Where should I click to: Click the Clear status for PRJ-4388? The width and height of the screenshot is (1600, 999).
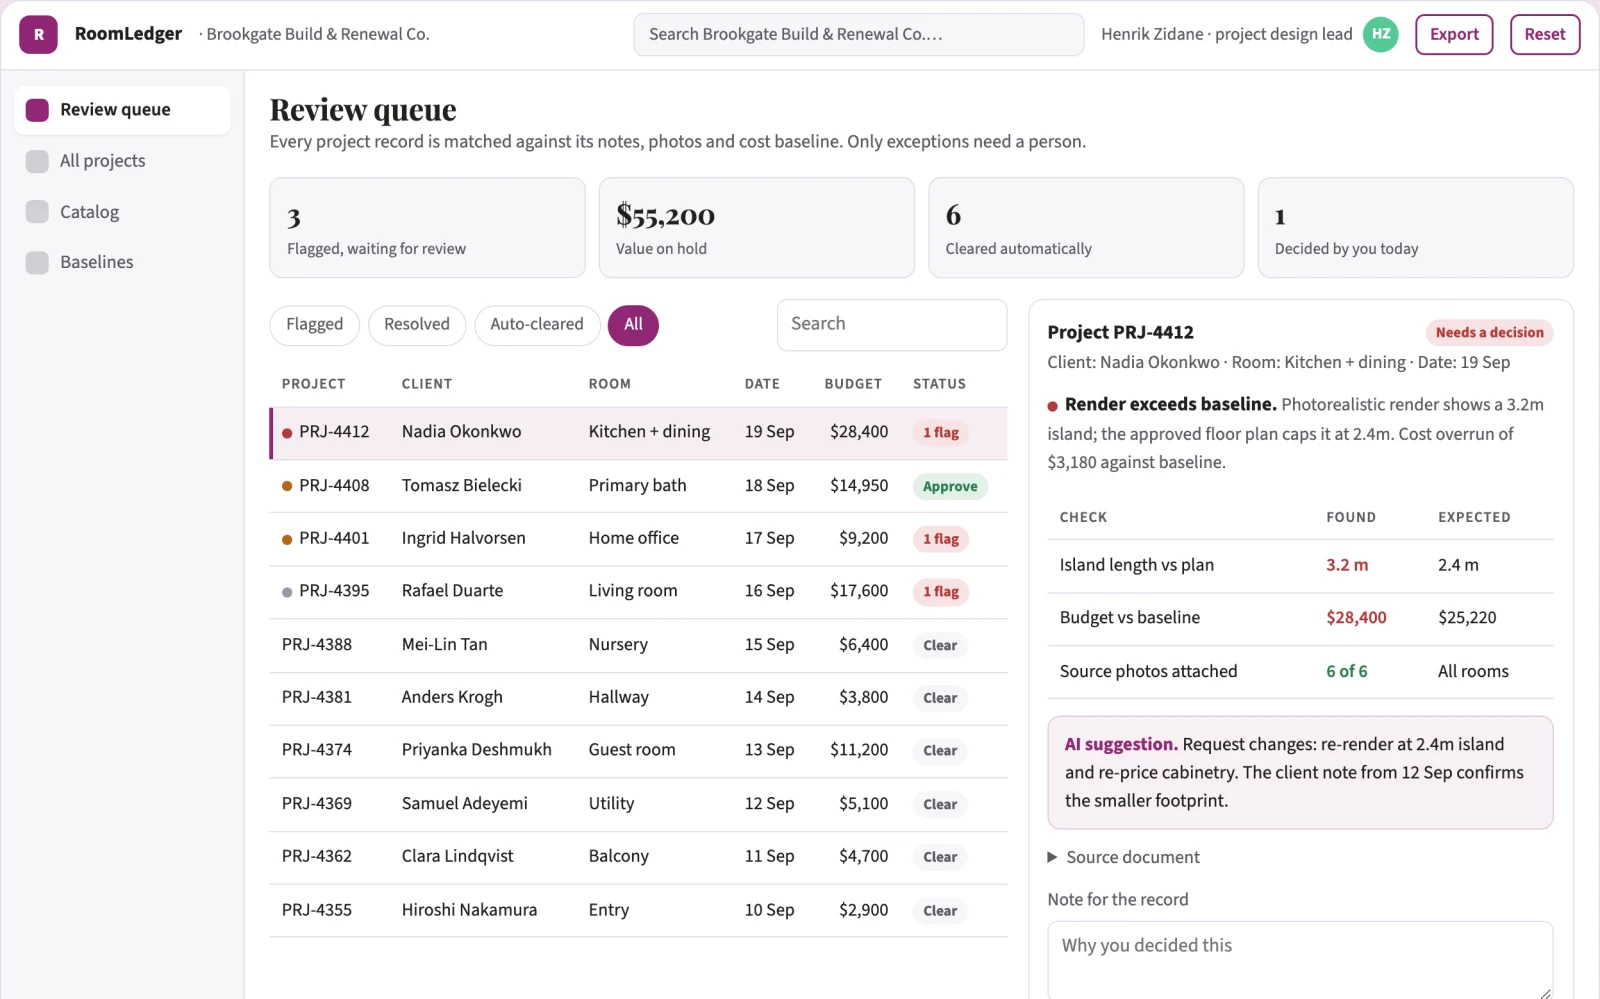940,646
